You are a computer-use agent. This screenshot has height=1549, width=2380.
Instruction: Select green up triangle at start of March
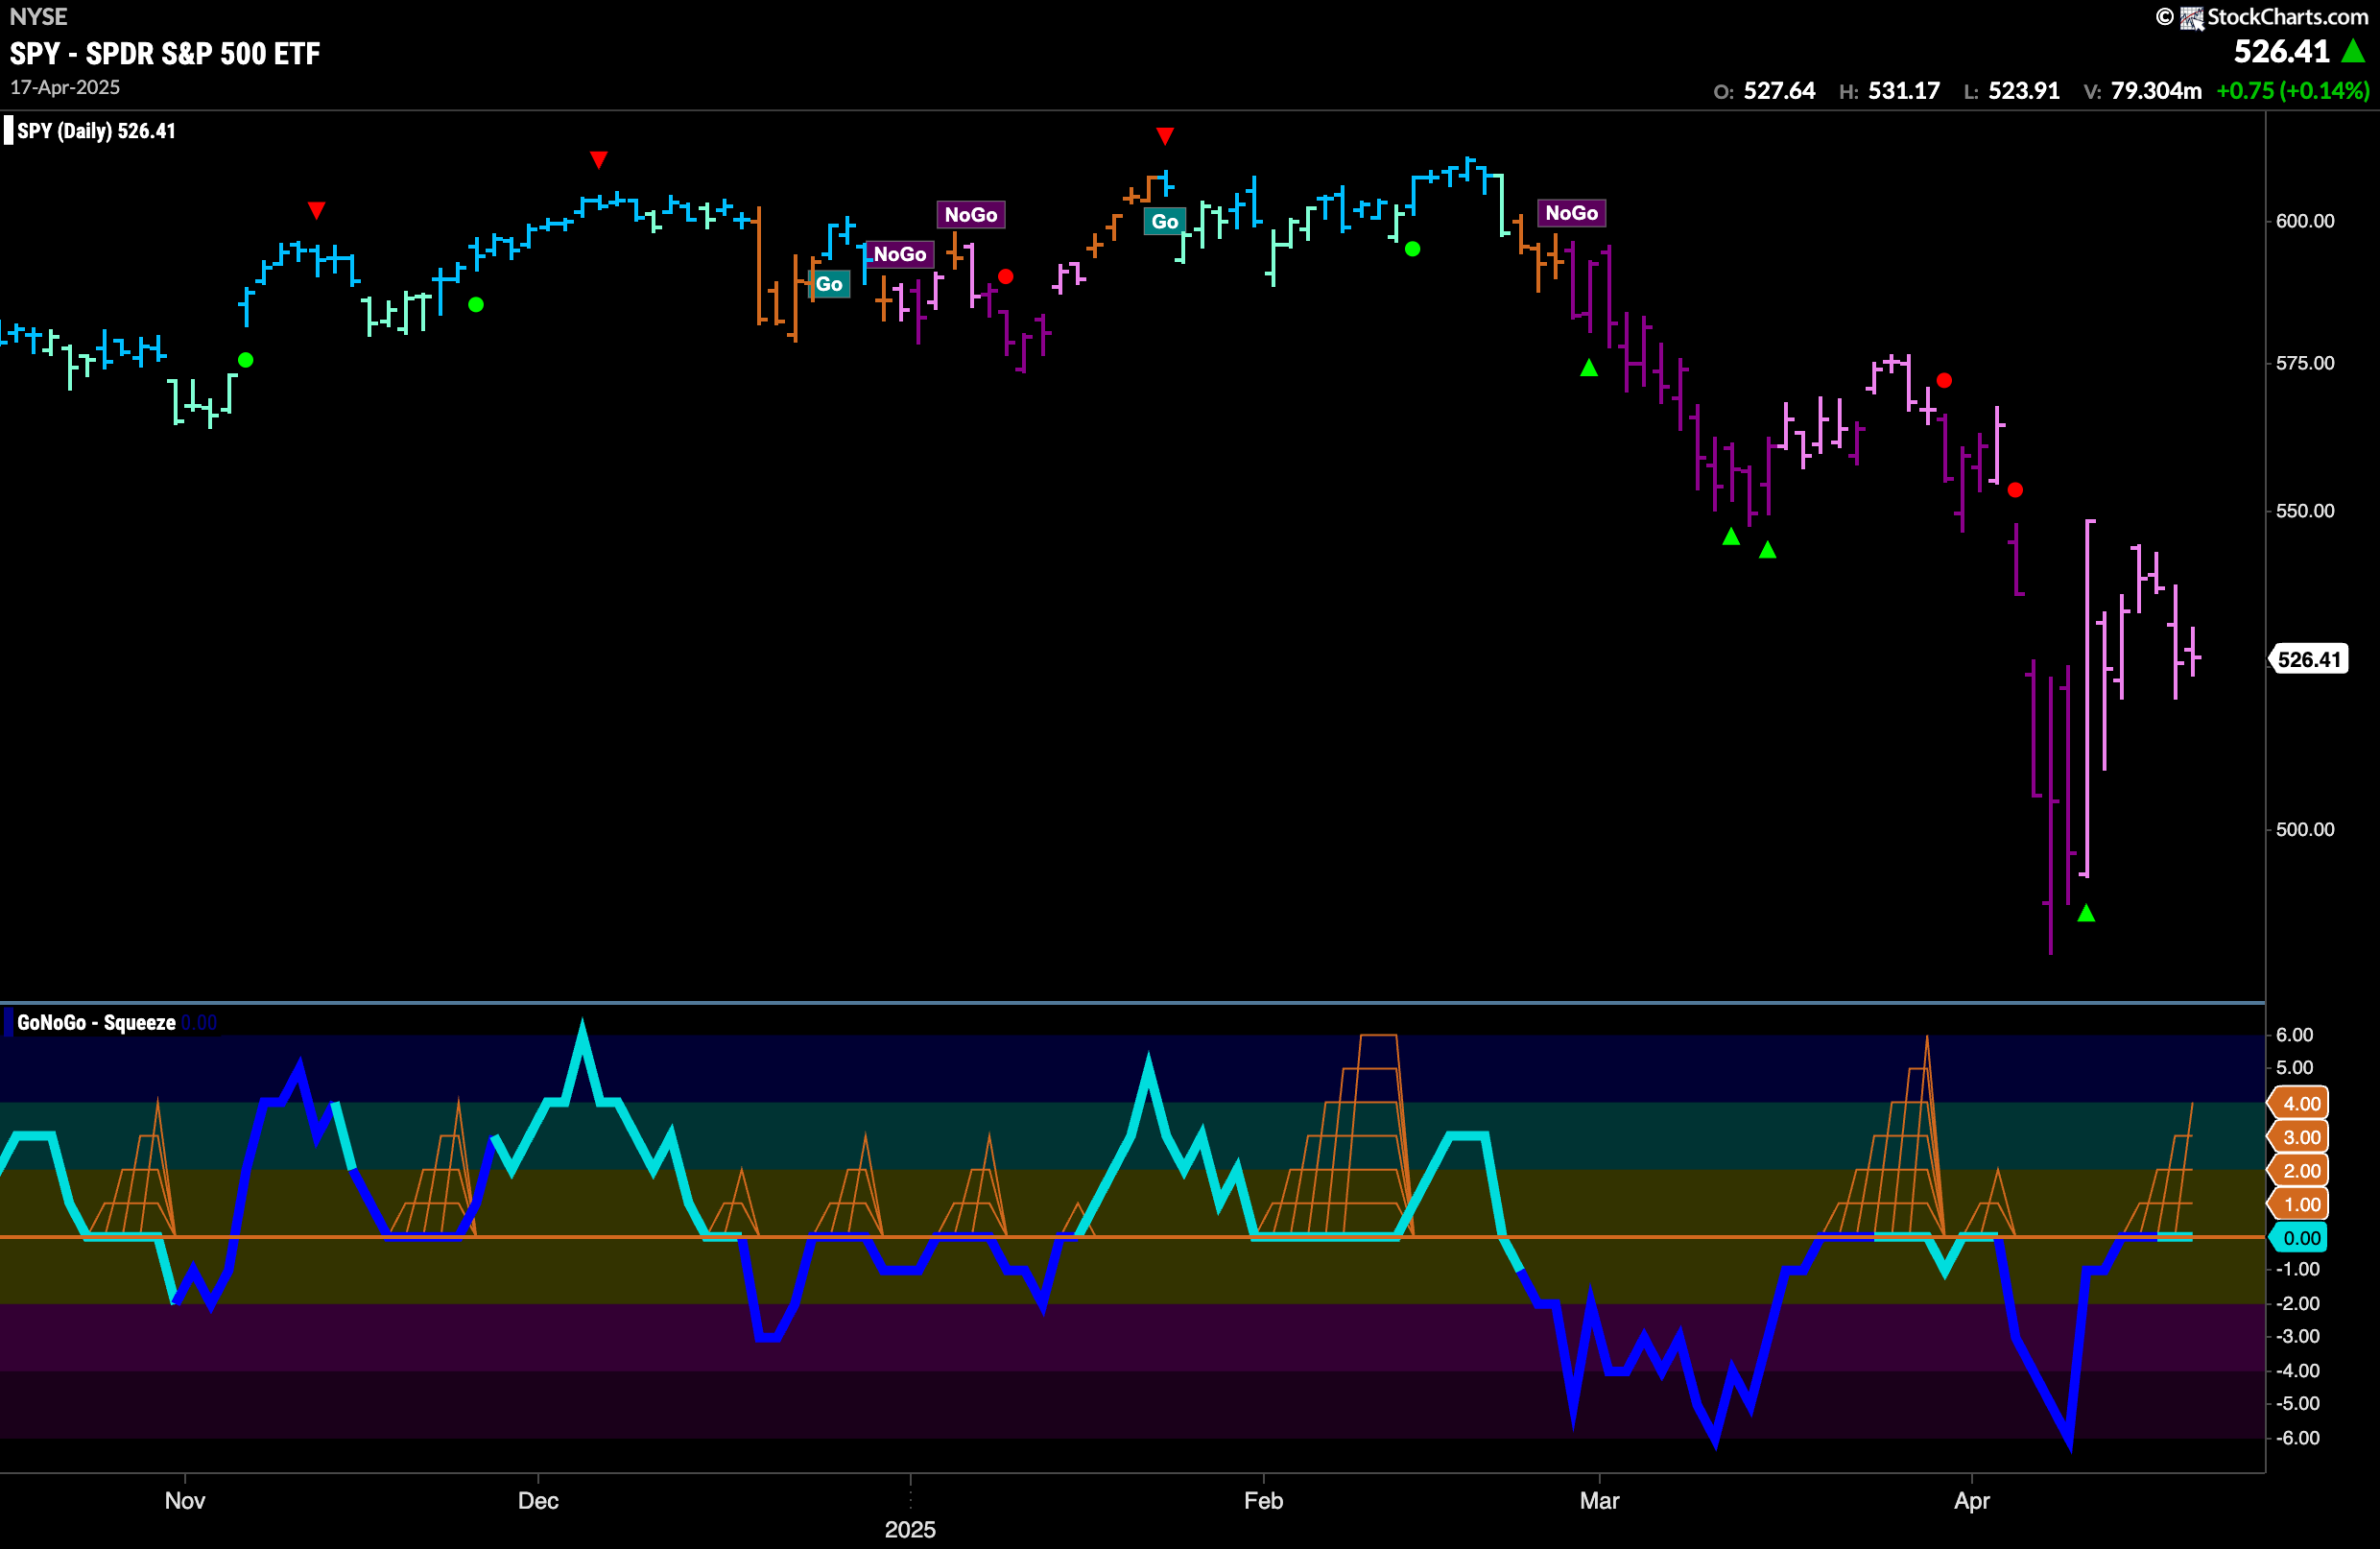(x=1589, y=368)
